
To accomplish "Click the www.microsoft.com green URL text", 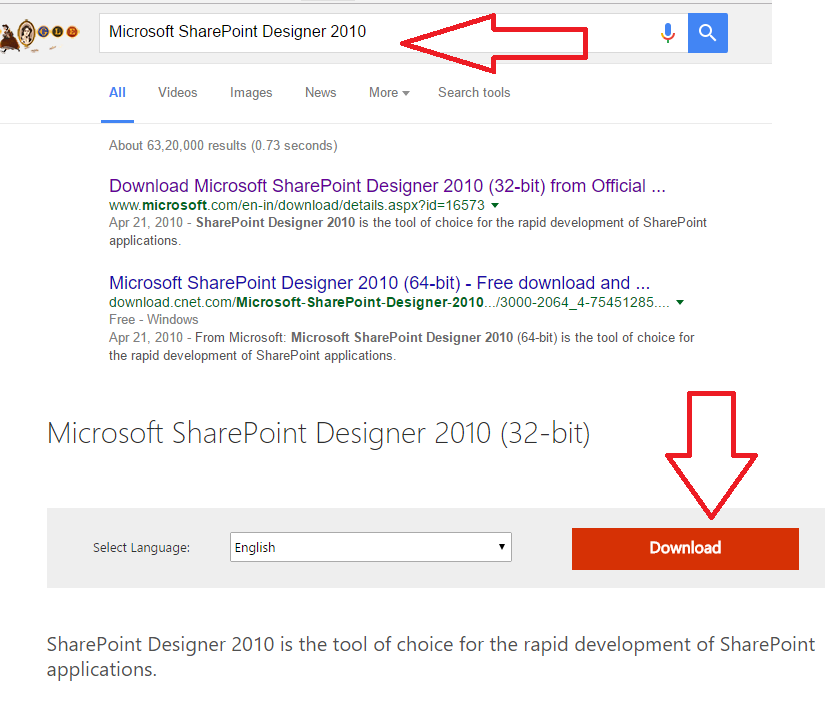I will coord(296,205).
